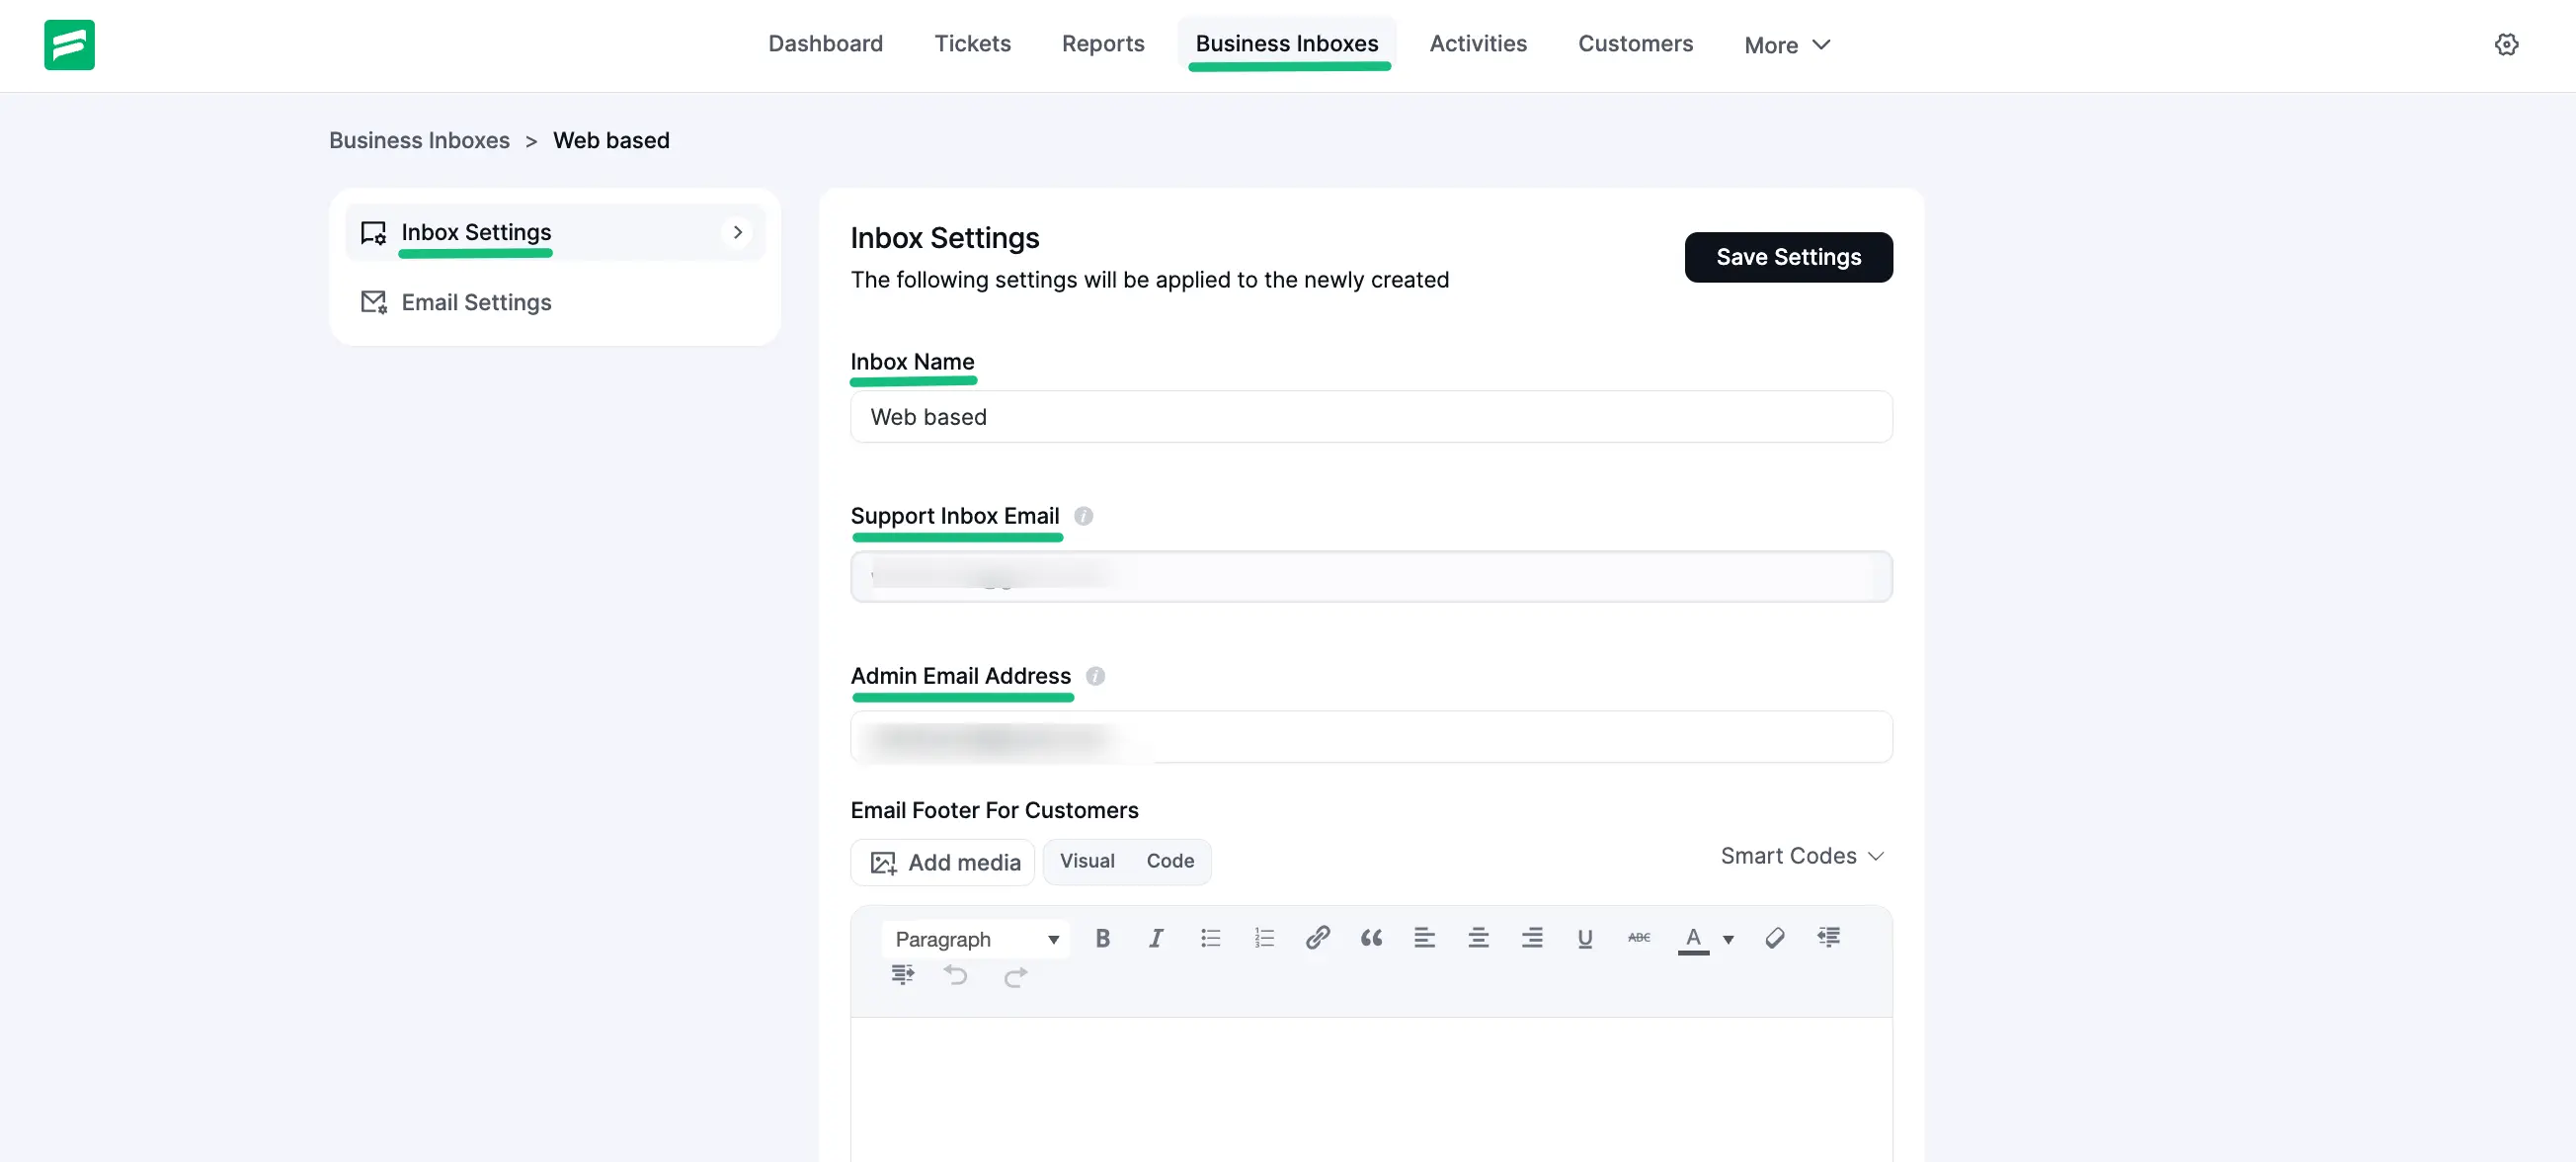Apply italic formatting in editor toolbar

tap(1155, 938)
